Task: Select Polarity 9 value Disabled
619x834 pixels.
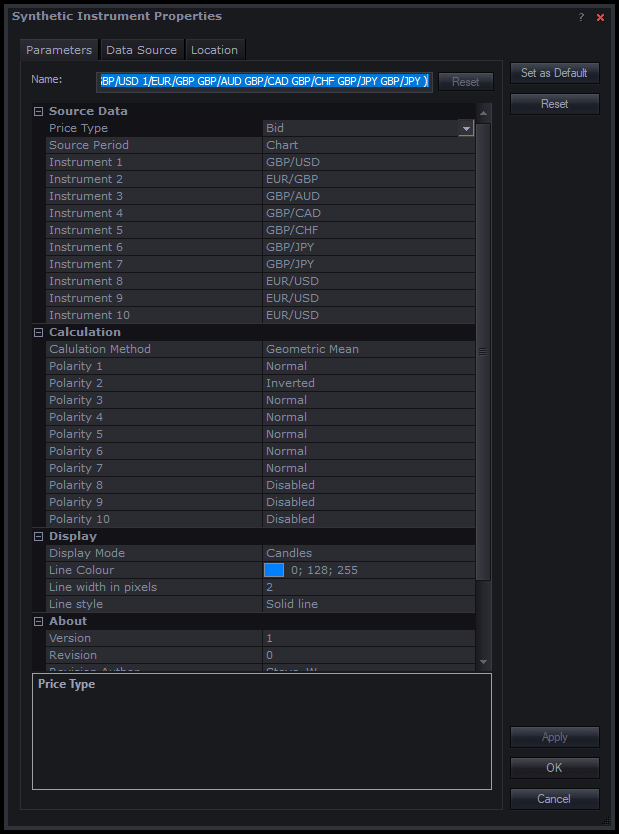Action: [369, 503]
